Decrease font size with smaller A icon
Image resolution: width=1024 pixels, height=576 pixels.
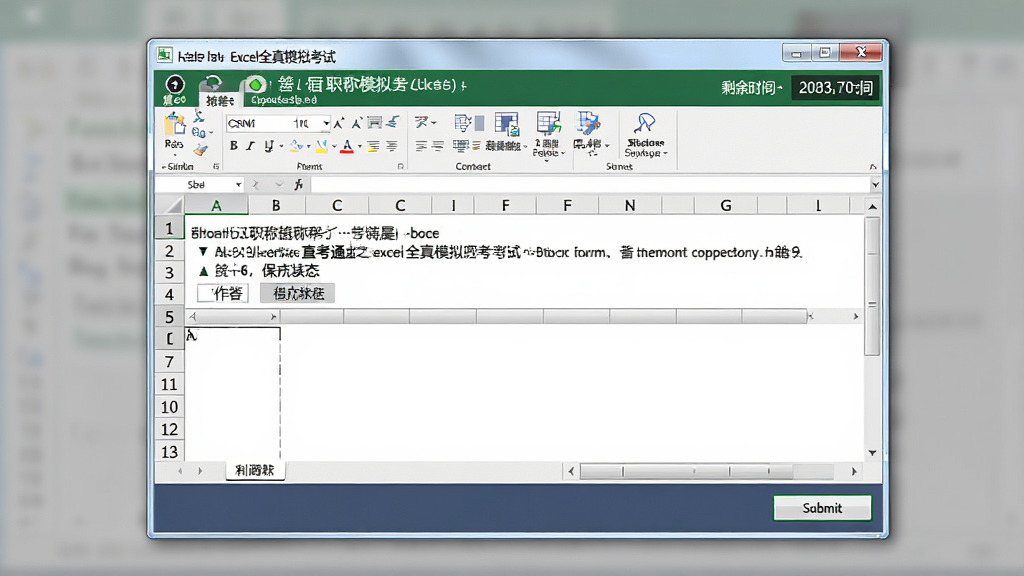[356, 123]
